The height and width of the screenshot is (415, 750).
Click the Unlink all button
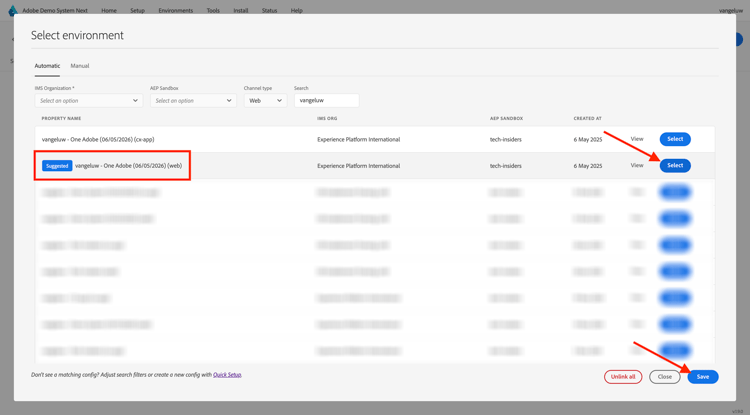(623, 377)
